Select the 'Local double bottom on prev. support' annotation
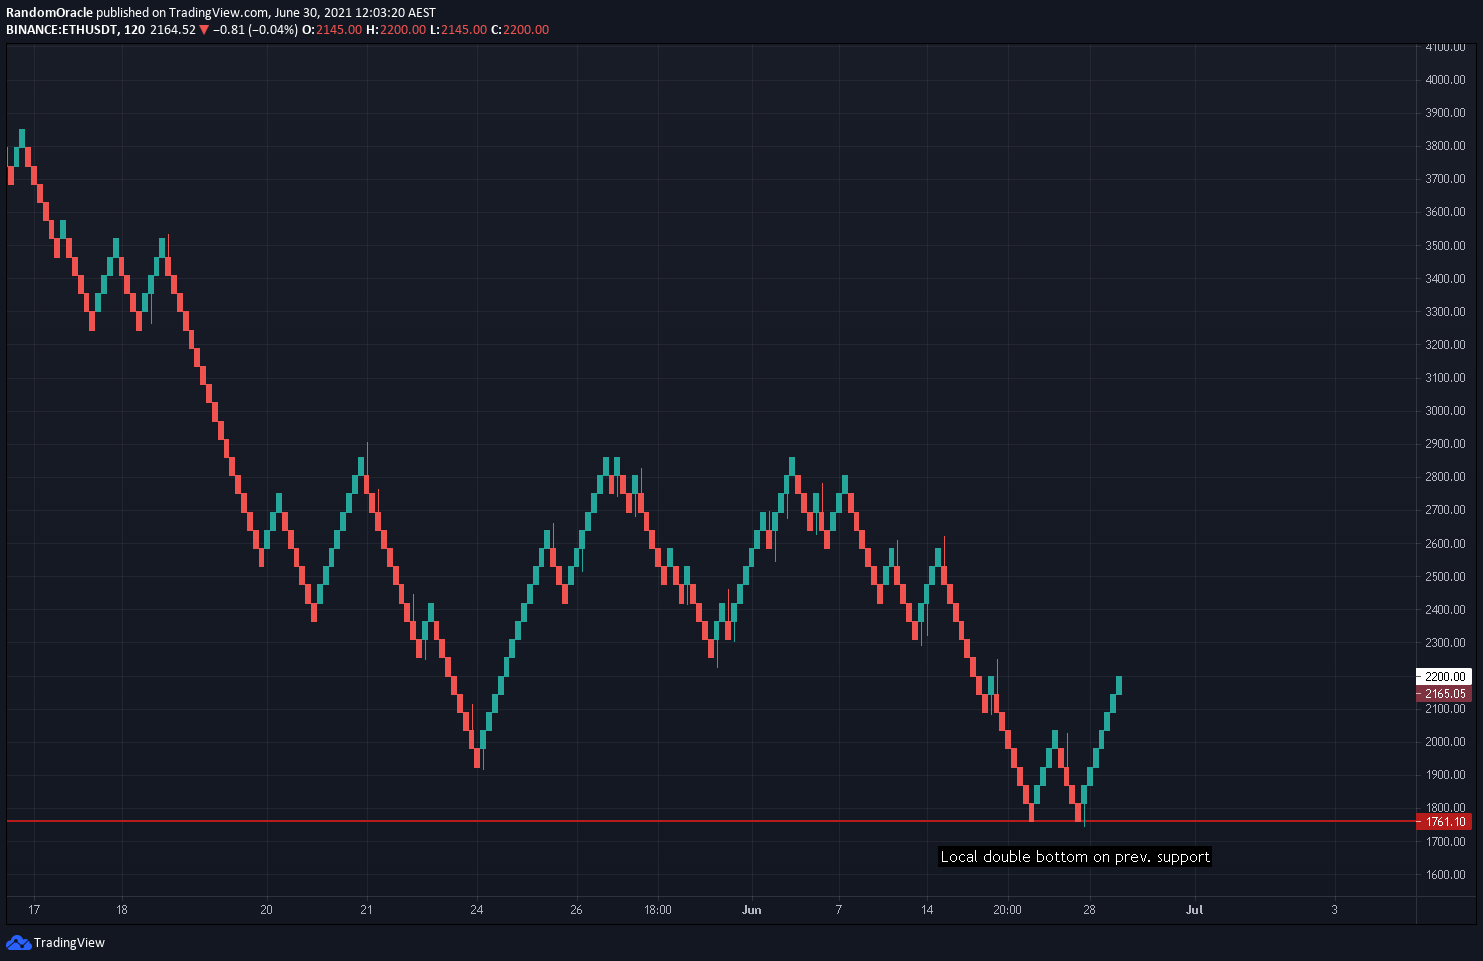This screenshot has width=1483, height=961. click(1075, 857)
